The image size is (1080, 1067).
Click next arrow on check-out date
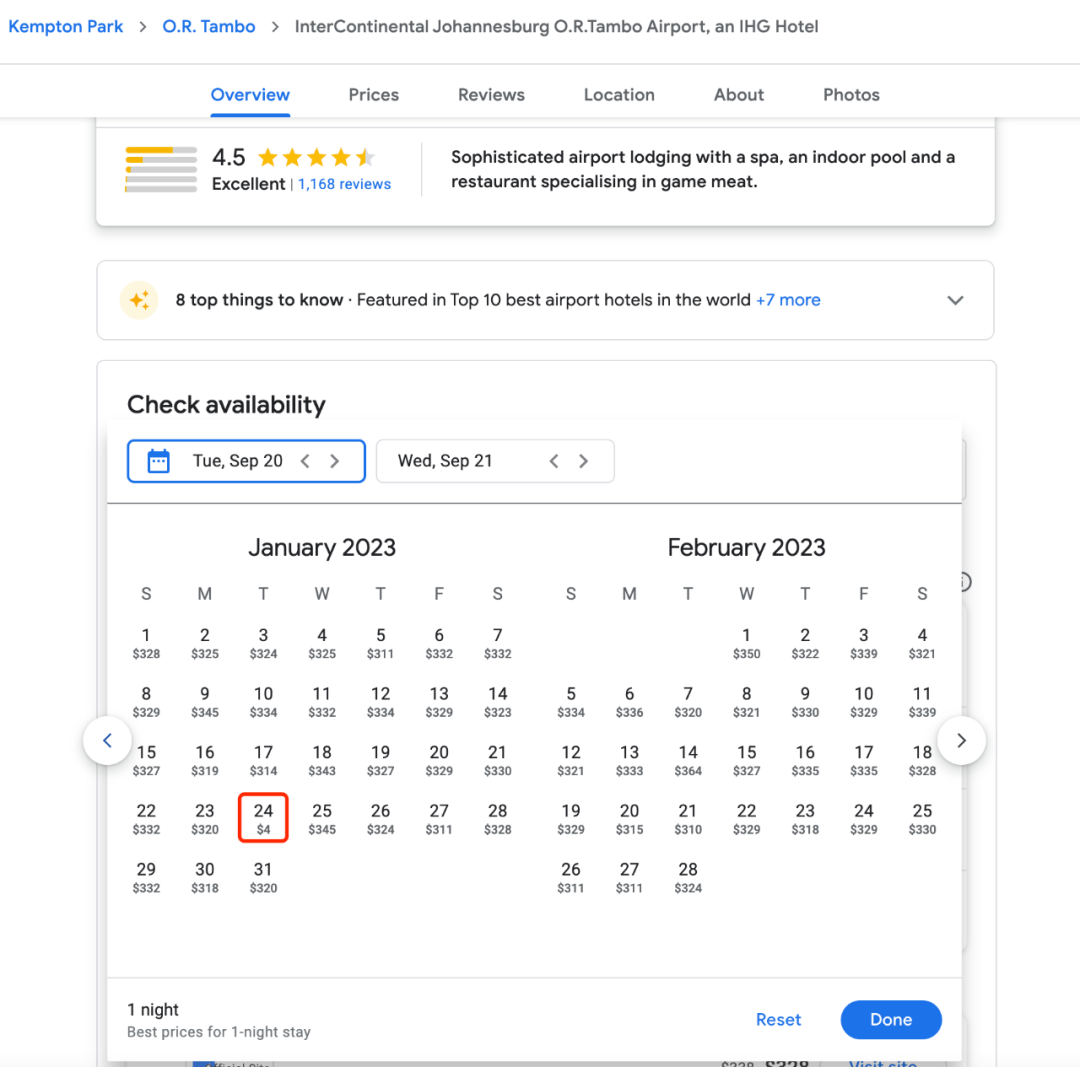(x=583, y=461)
